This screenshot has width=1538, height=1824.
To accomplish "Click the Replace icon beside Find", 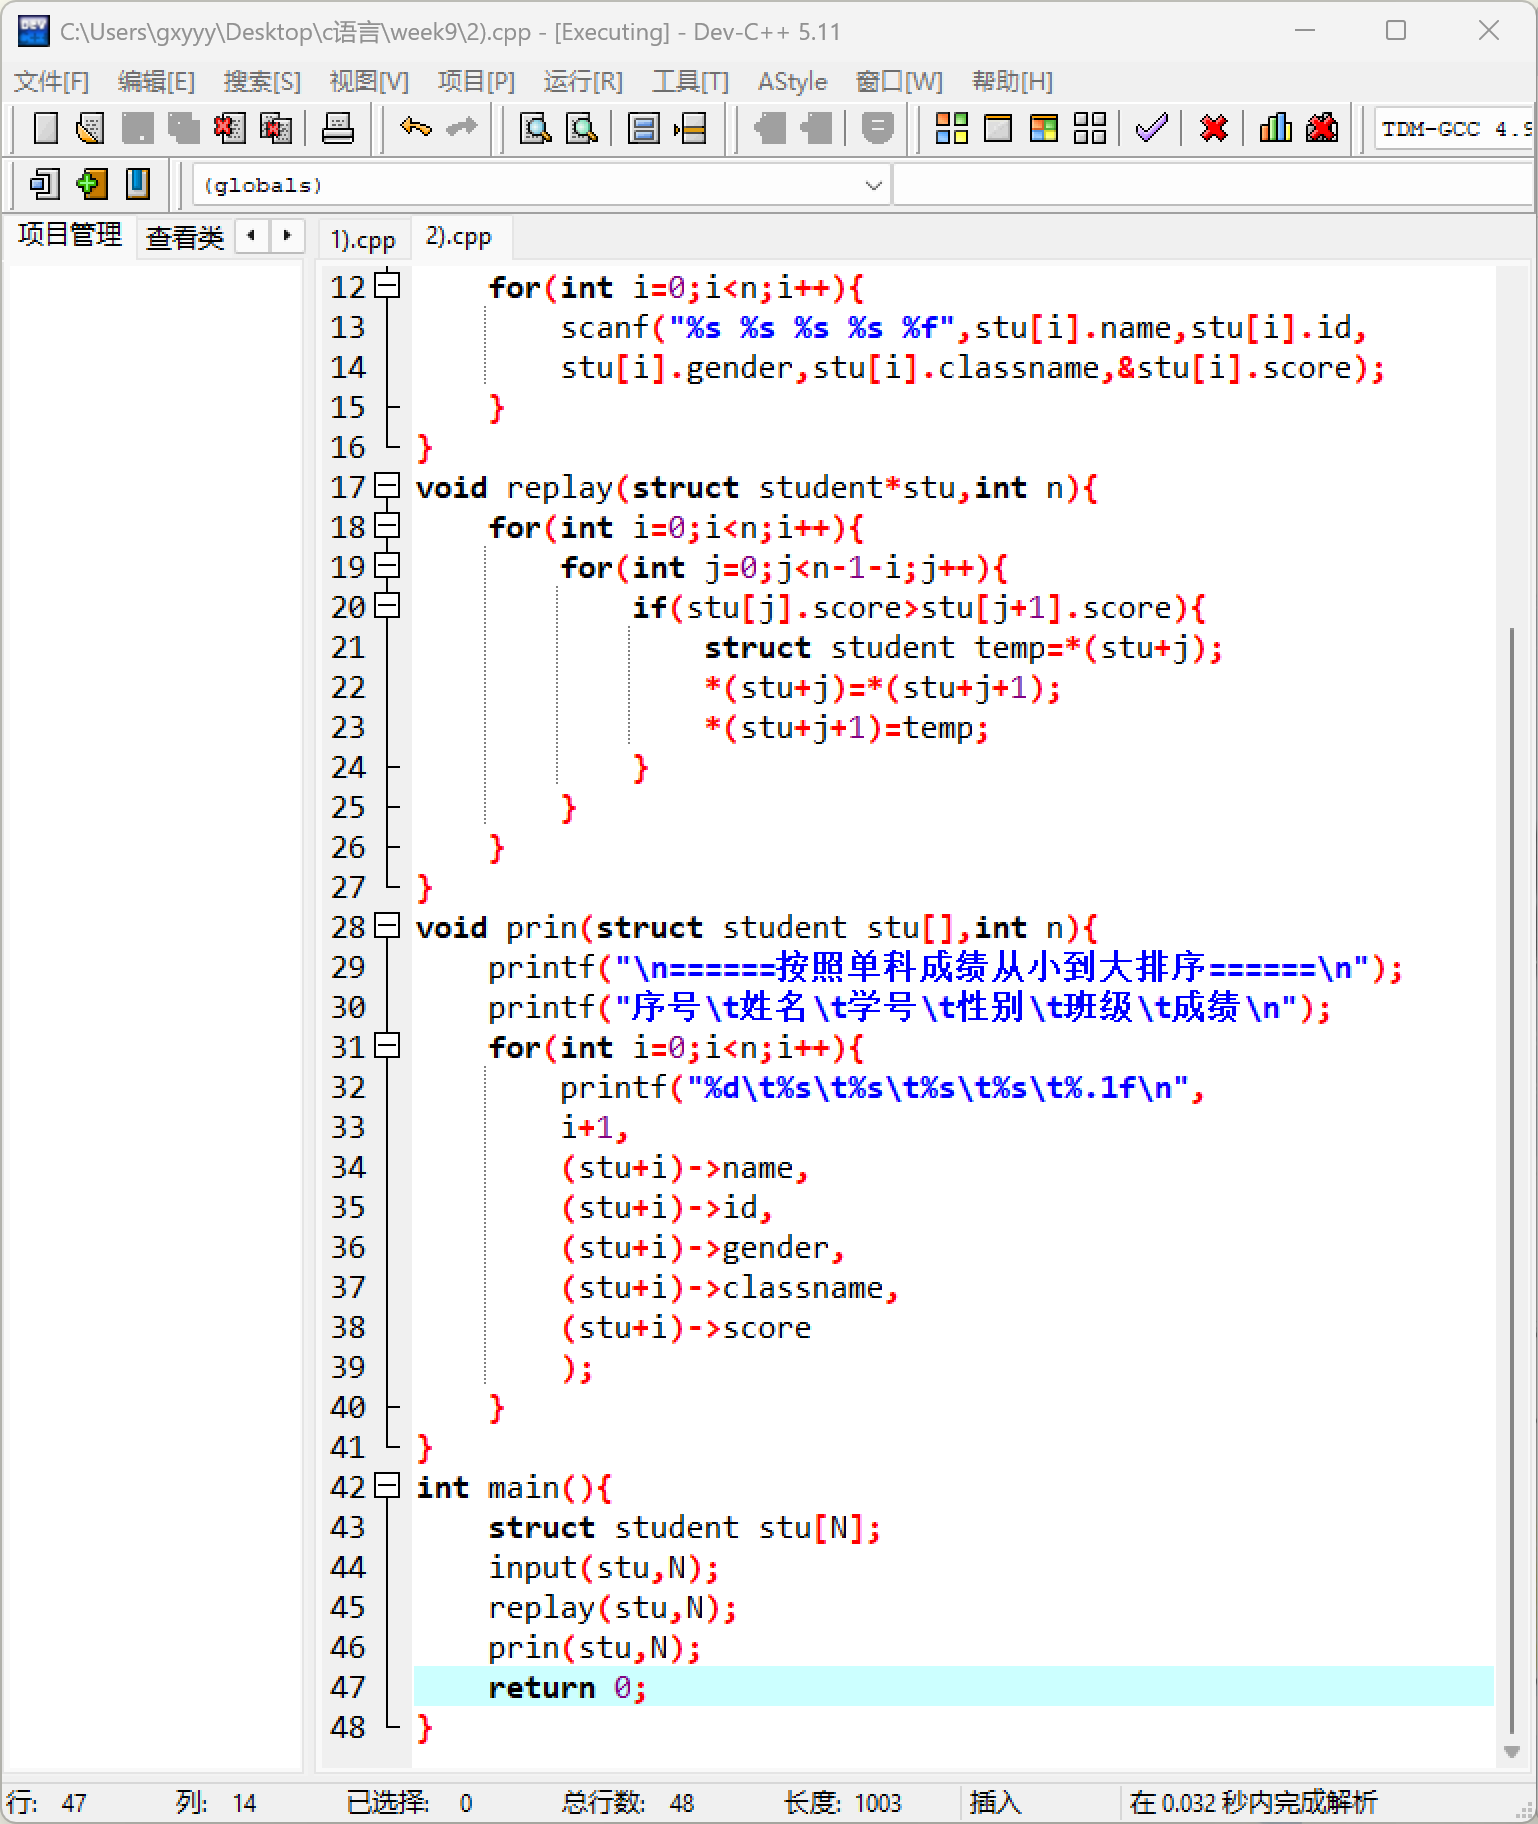I will point(582,128).
